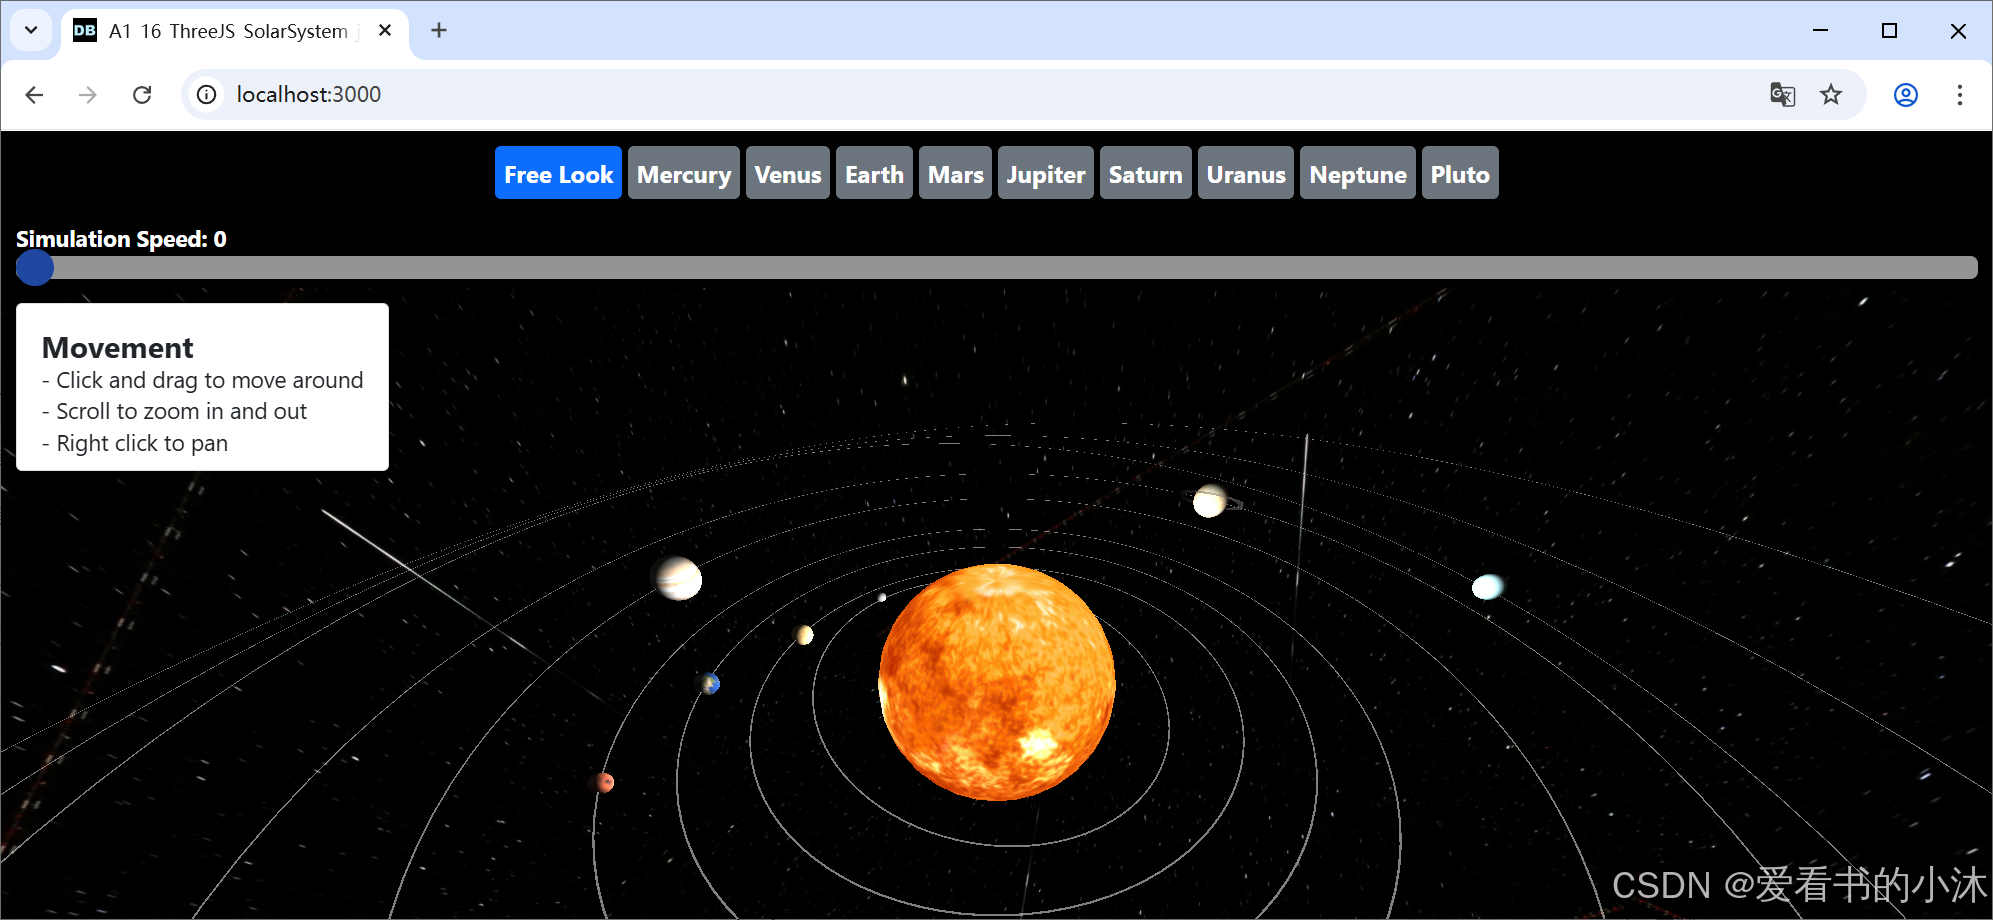
Task: Maximize the browser window
Action: 1889,30
